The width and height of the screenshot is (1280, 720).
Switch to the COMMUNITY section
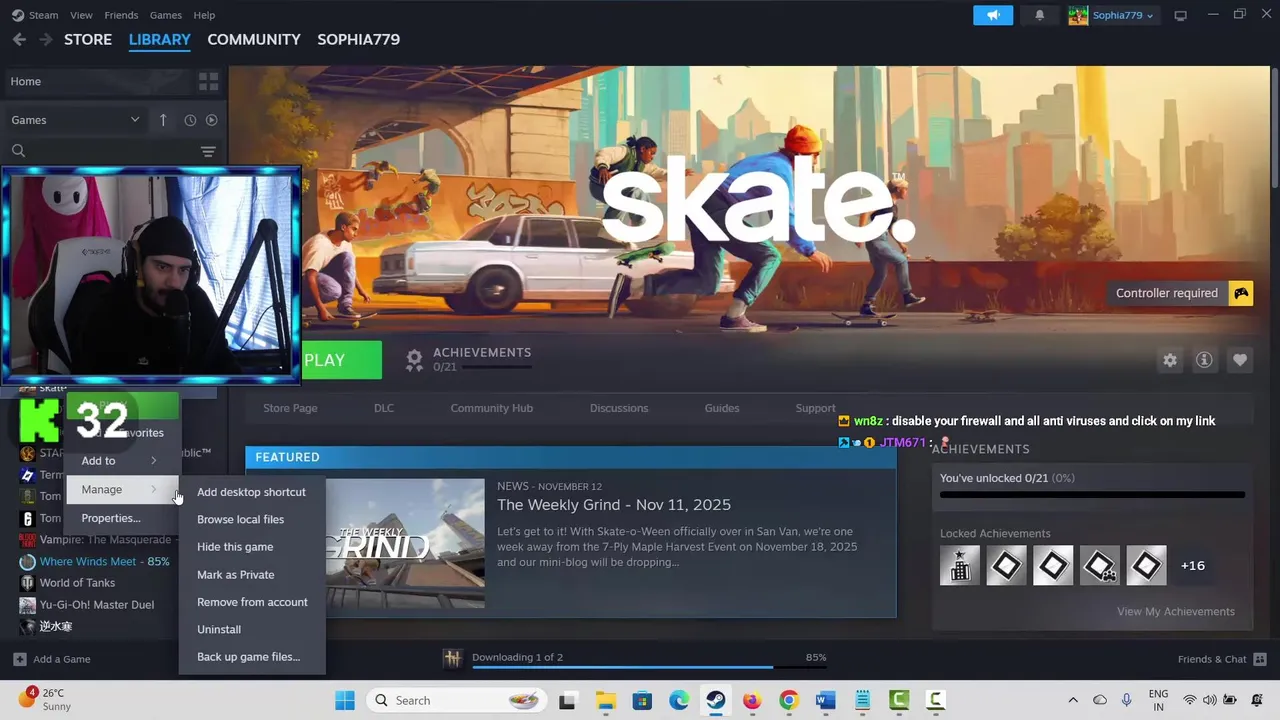pos(254,40)
